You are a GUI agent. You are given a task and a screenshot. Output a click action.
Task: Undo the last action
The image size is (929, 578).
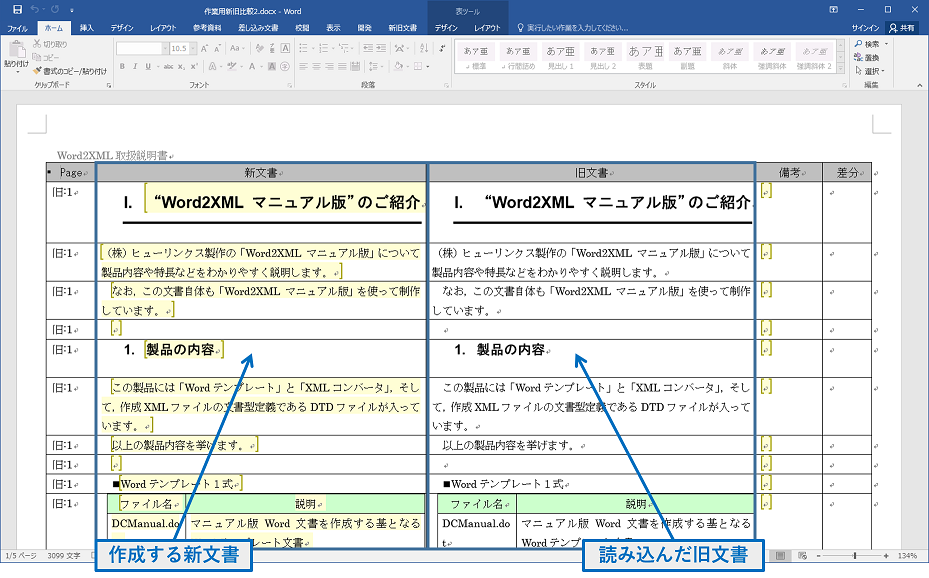(35, 9)
